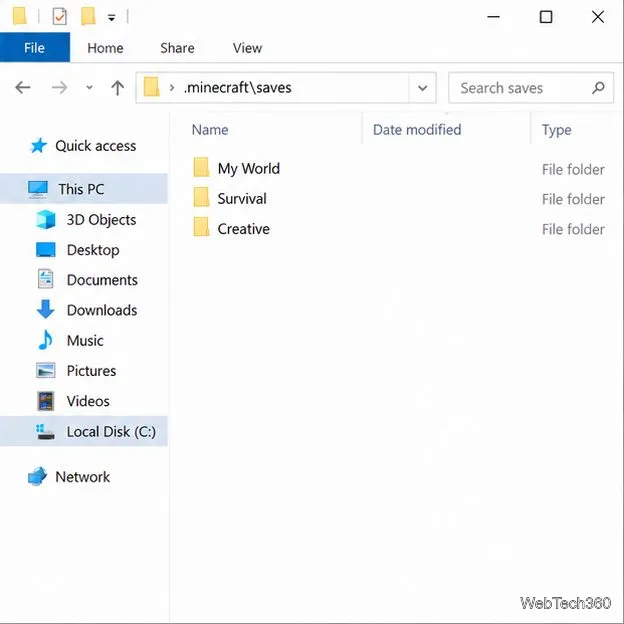Image resolution: width=624 pixels, height=624 pixels.
Task: Open Documents in navigation pane
Action: [102, 280]
